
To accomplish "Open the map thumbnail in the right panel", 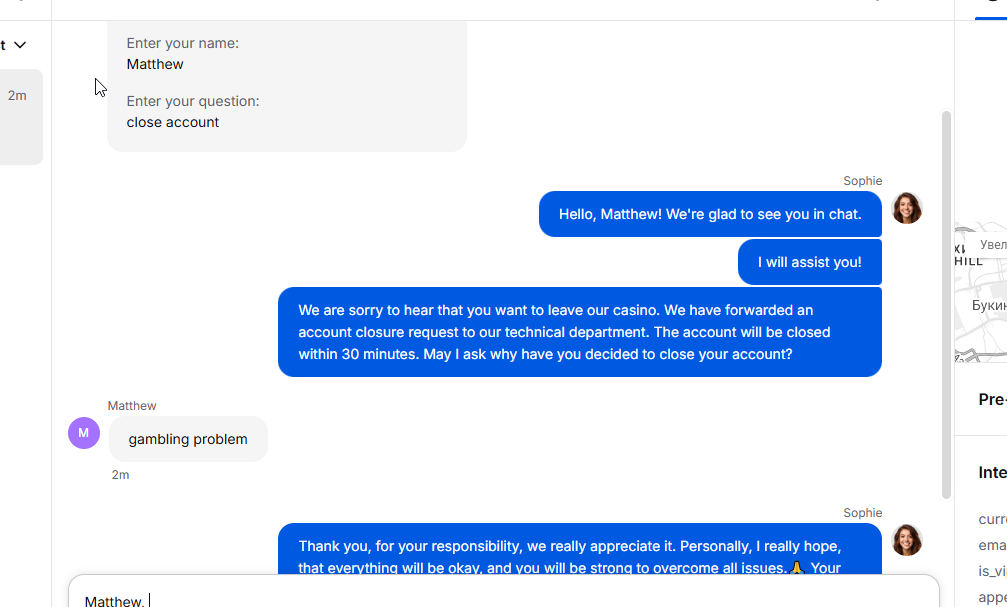I will click(x=981, y=294).
